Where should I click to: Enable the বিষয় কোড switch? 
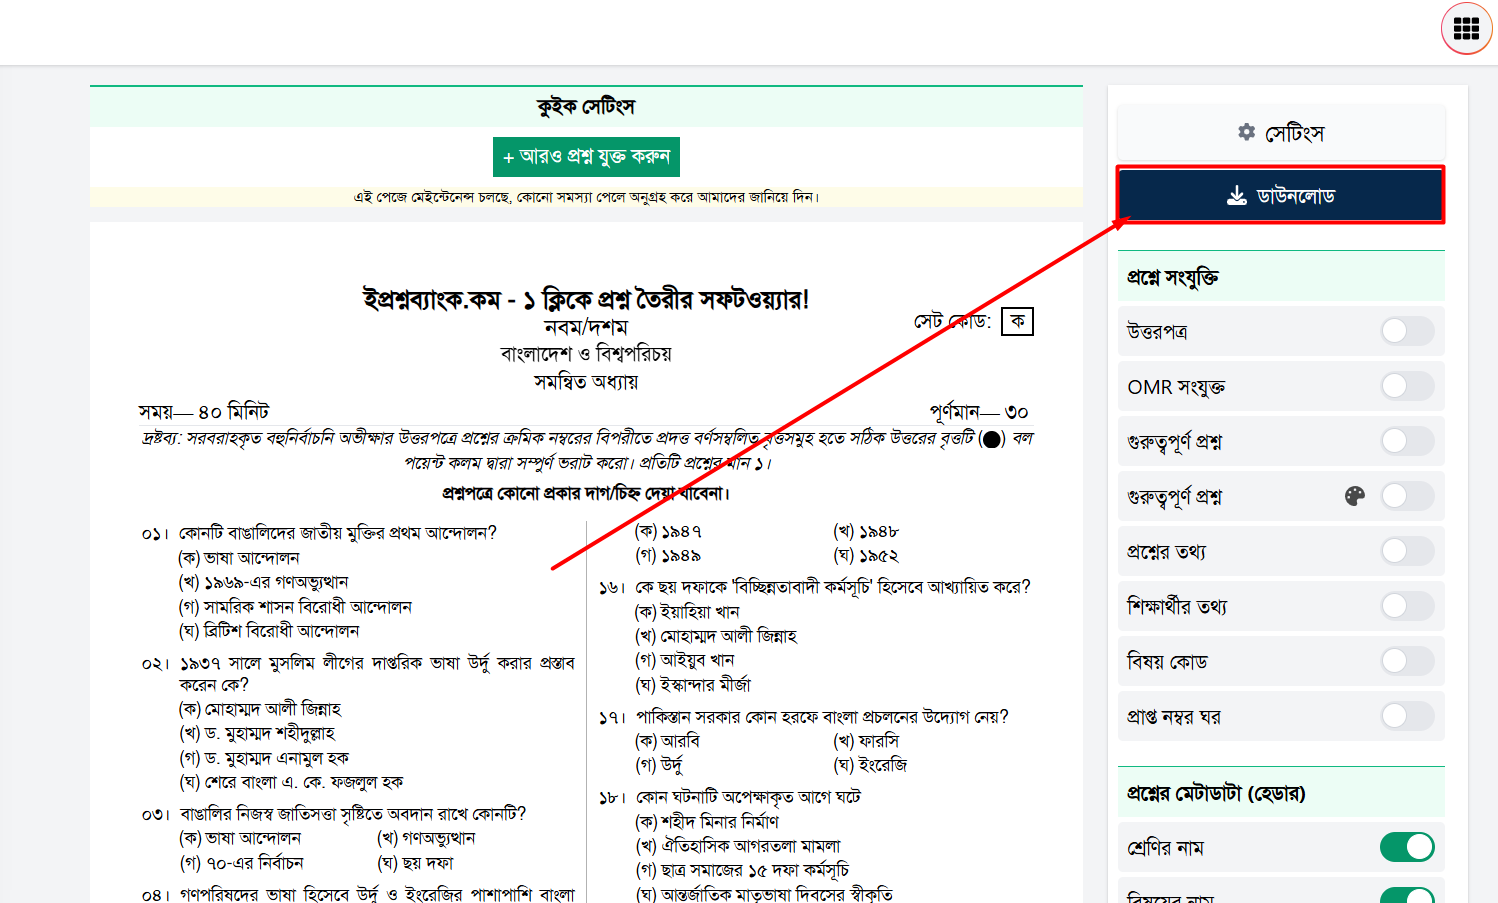(1407, 661)
